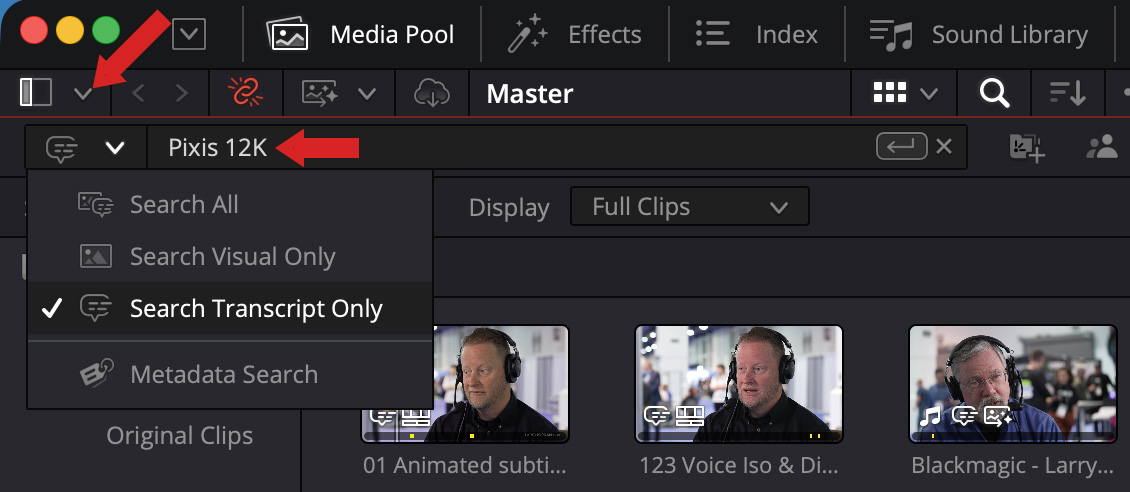Open the Display Full Clips dropdown

point(690,207)
